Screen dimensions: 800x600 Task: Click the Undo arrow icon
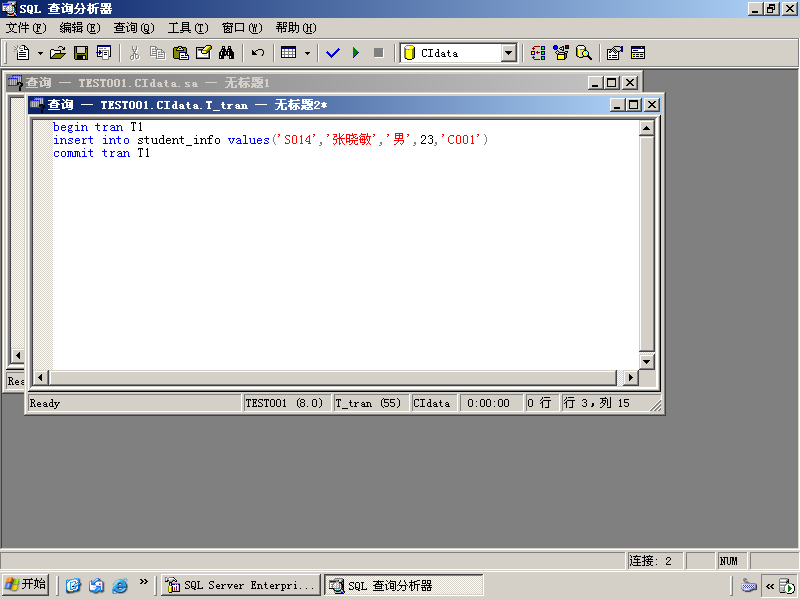[x=258, y=53]
